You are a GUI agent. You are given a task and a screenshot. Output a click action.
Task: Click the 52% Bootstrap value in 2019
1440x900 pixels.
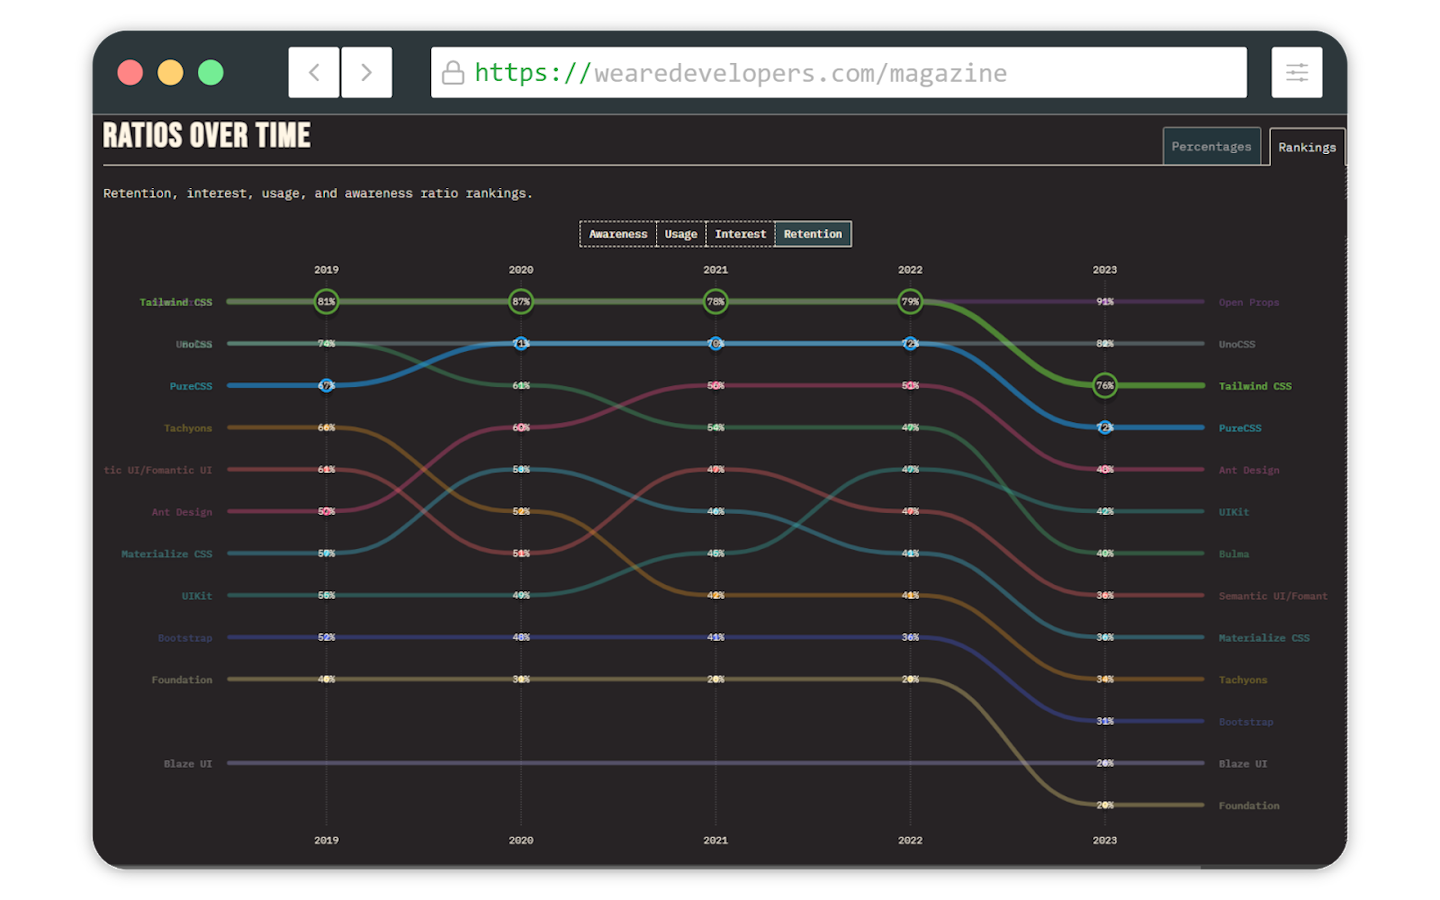[x=326, y=637]
